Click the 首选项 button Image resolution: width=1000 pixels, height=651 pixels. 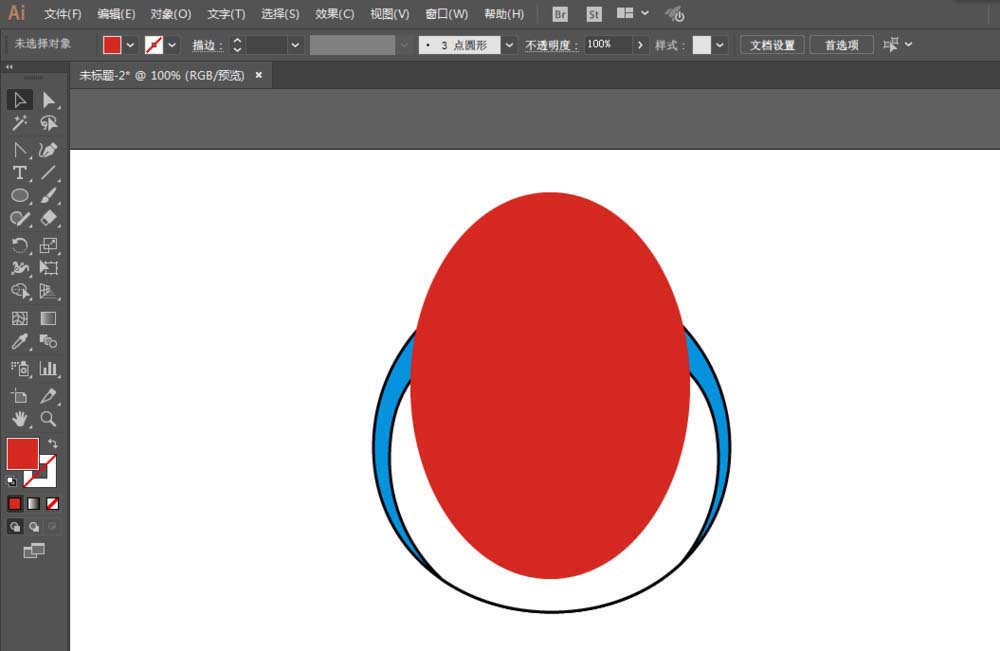point(841,45)
